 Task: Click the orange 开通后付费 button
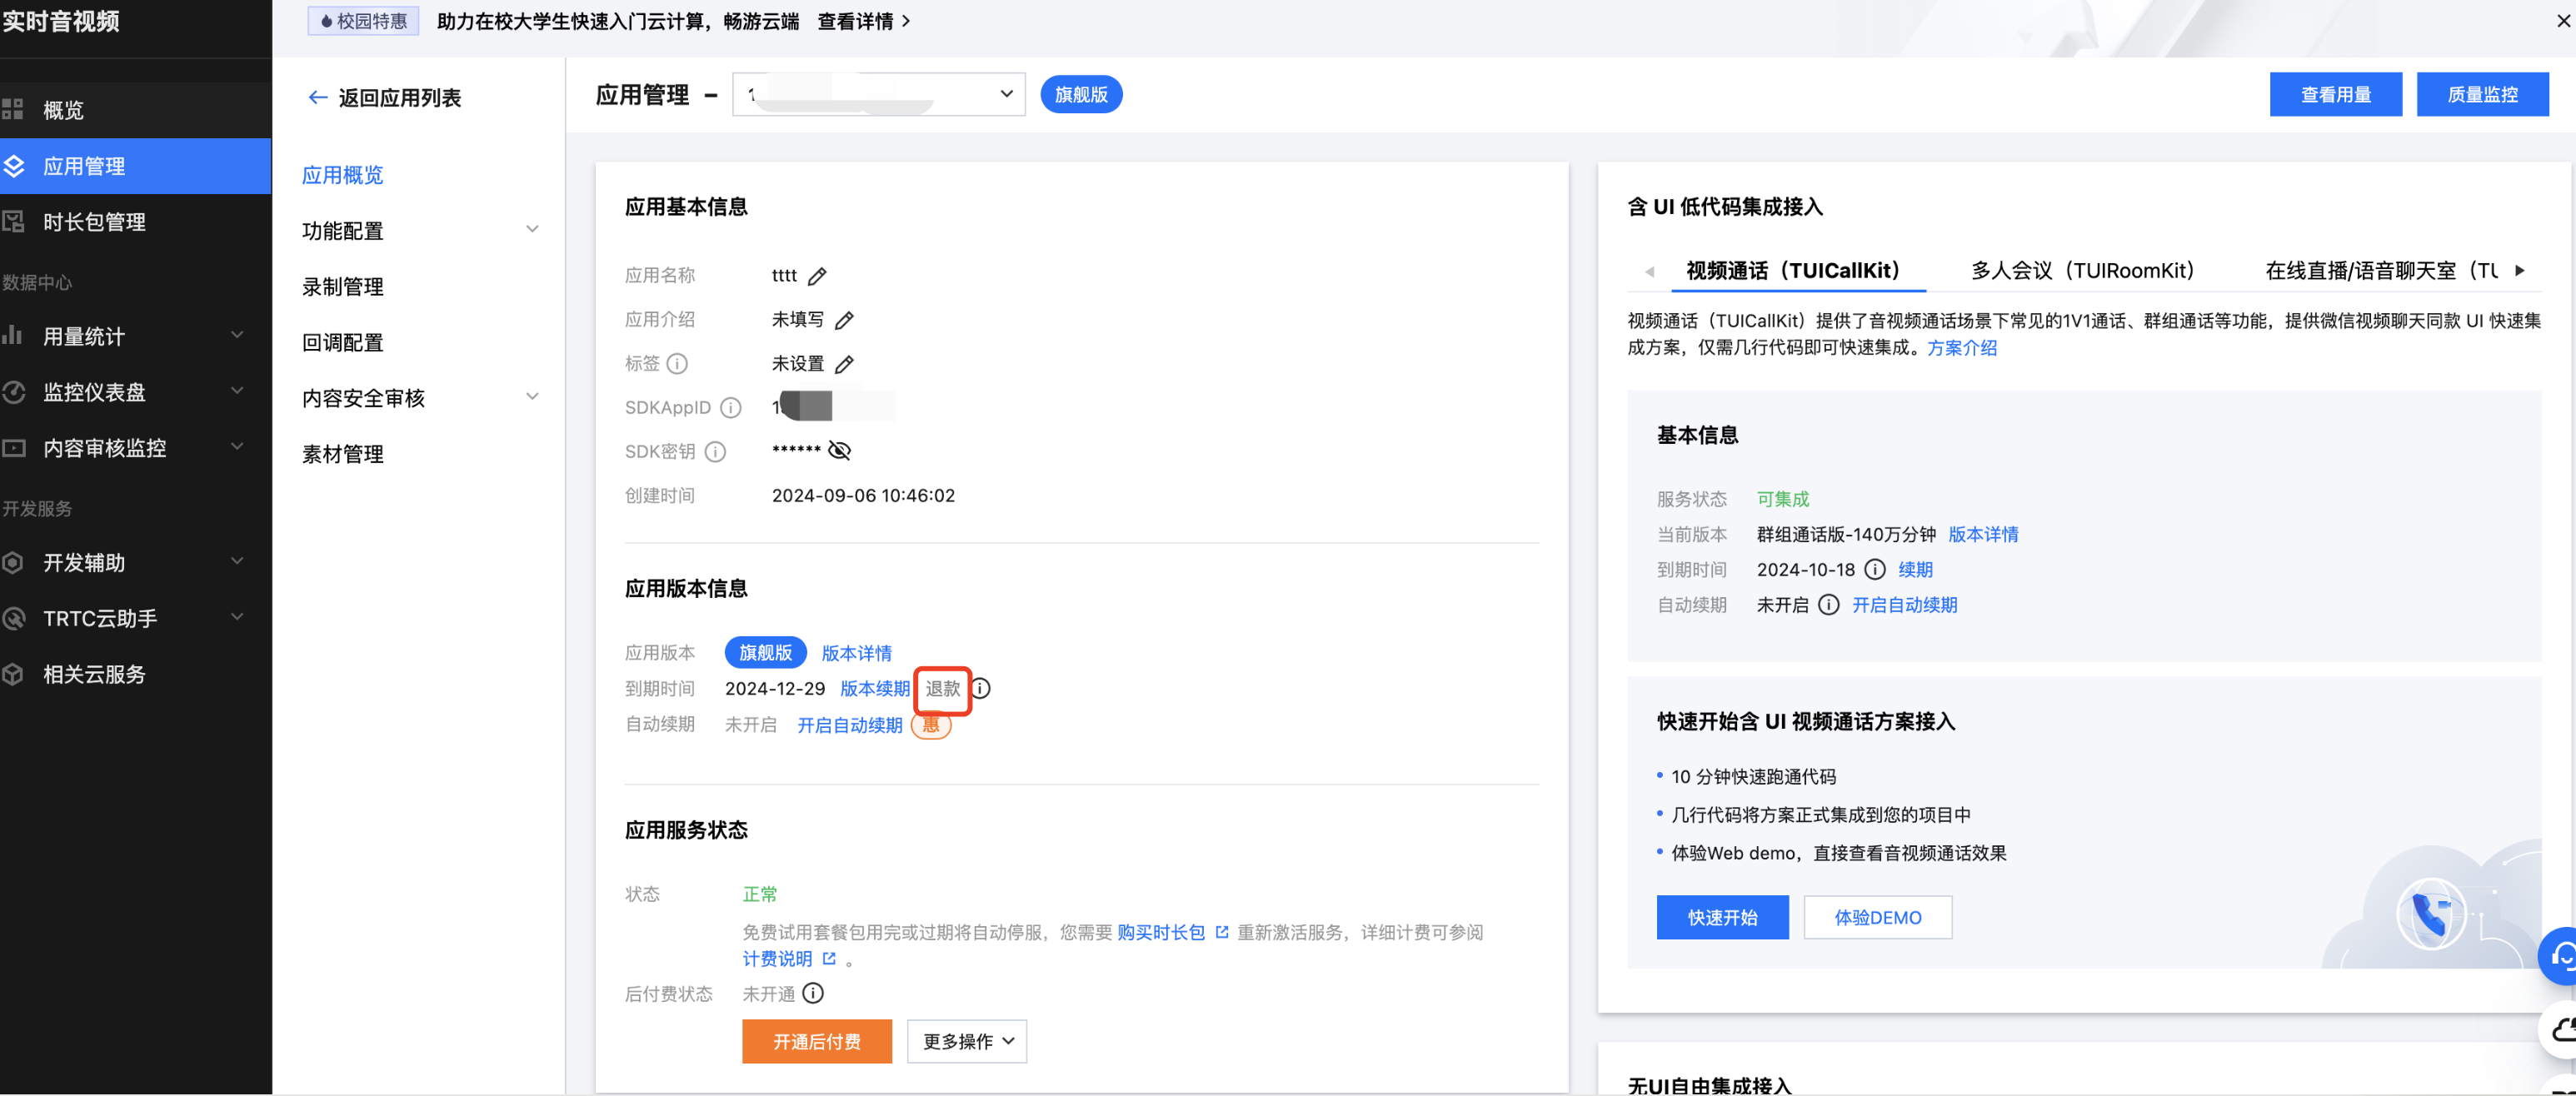point(816,1041)
